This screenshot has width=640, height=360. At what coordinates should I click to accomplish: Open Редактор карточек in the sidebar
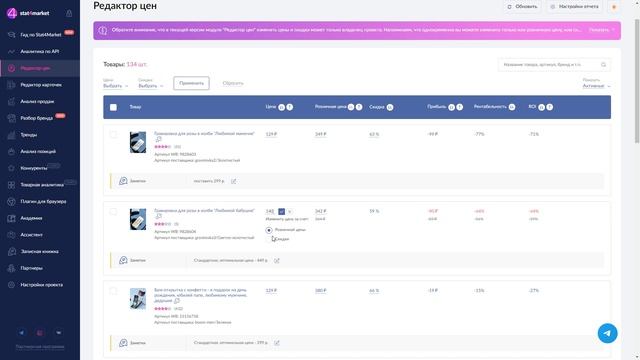point(41,85)
